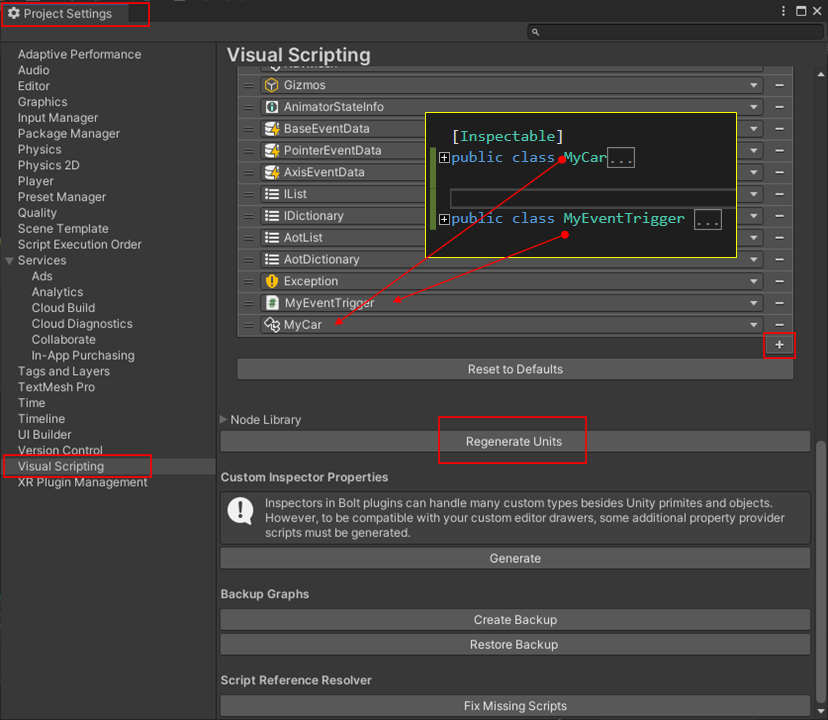Open the Audio settings category
This screenshot has width=828, height=720.
pos(33,70)
